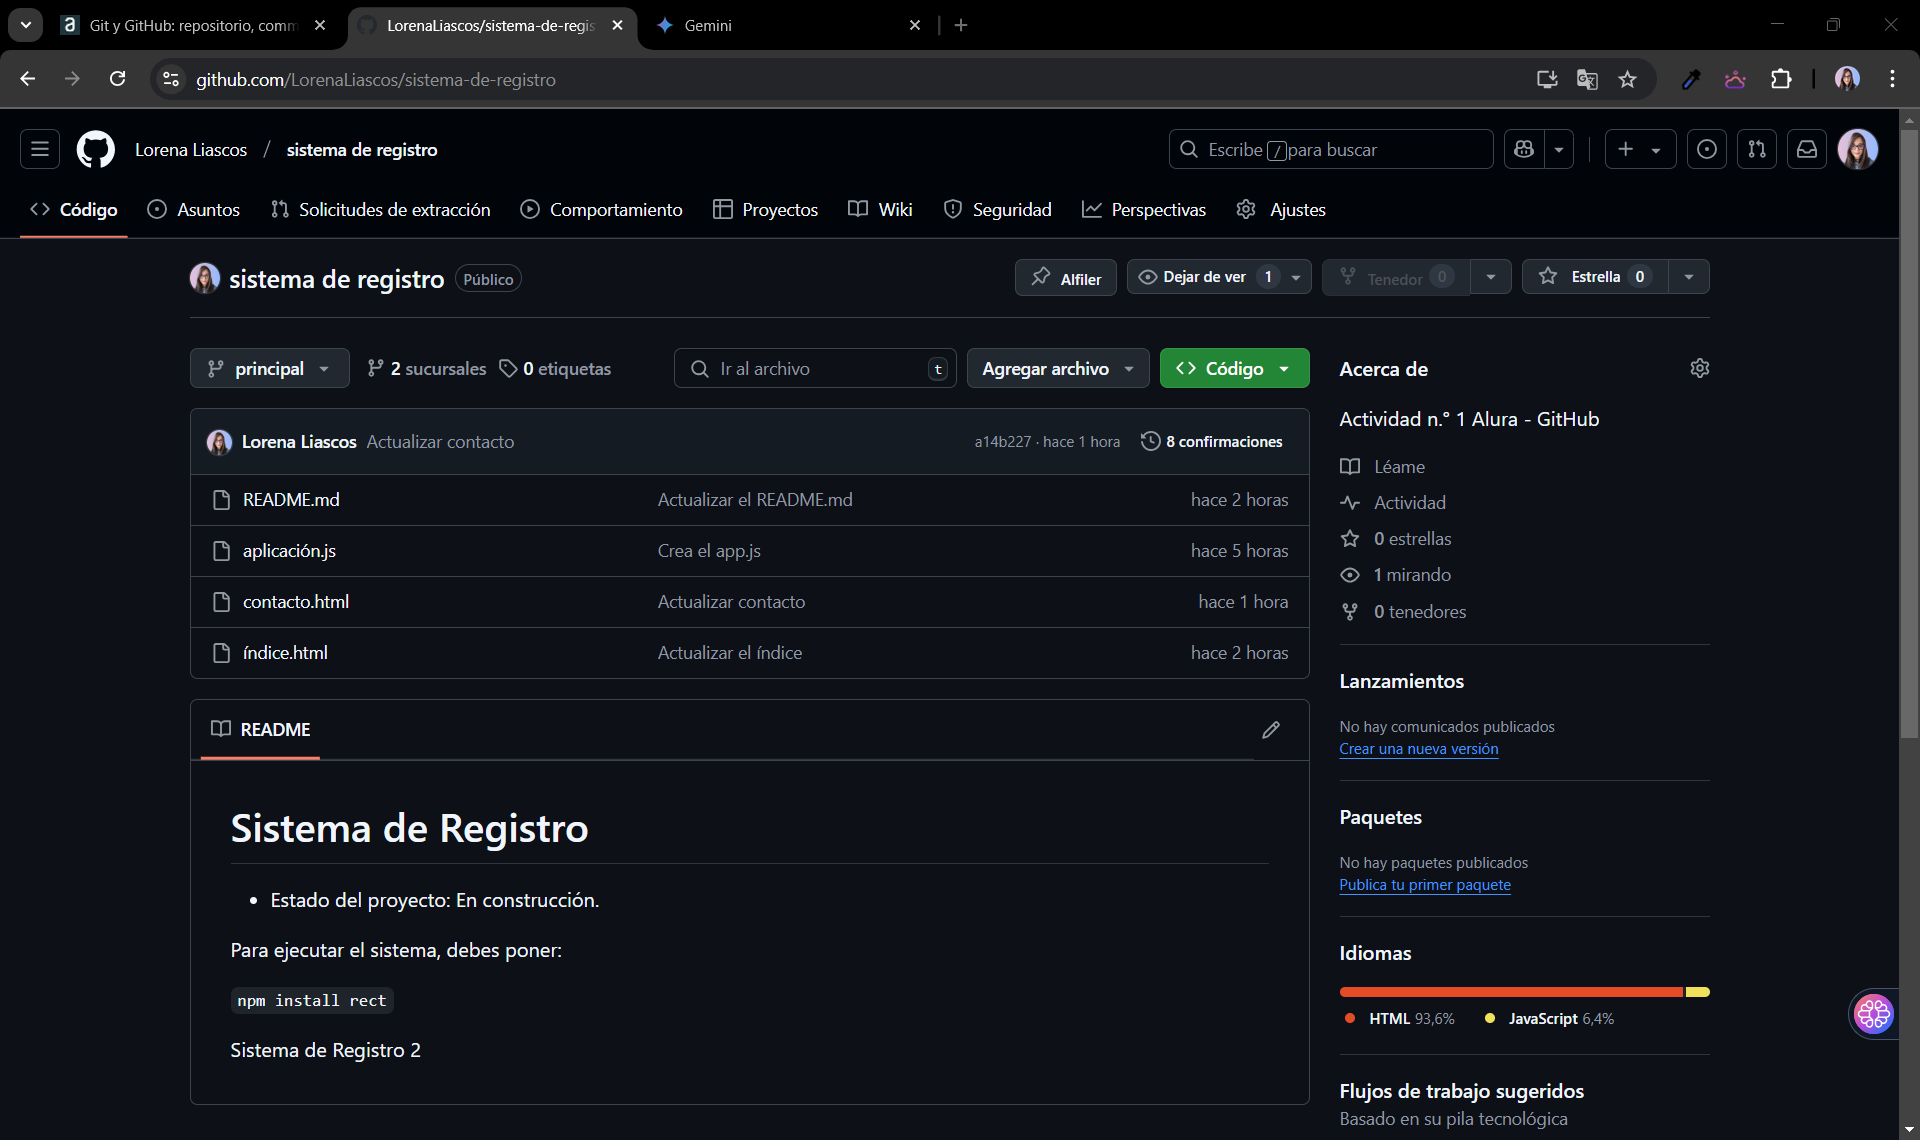Open the Wiki tab

(880, 209)
